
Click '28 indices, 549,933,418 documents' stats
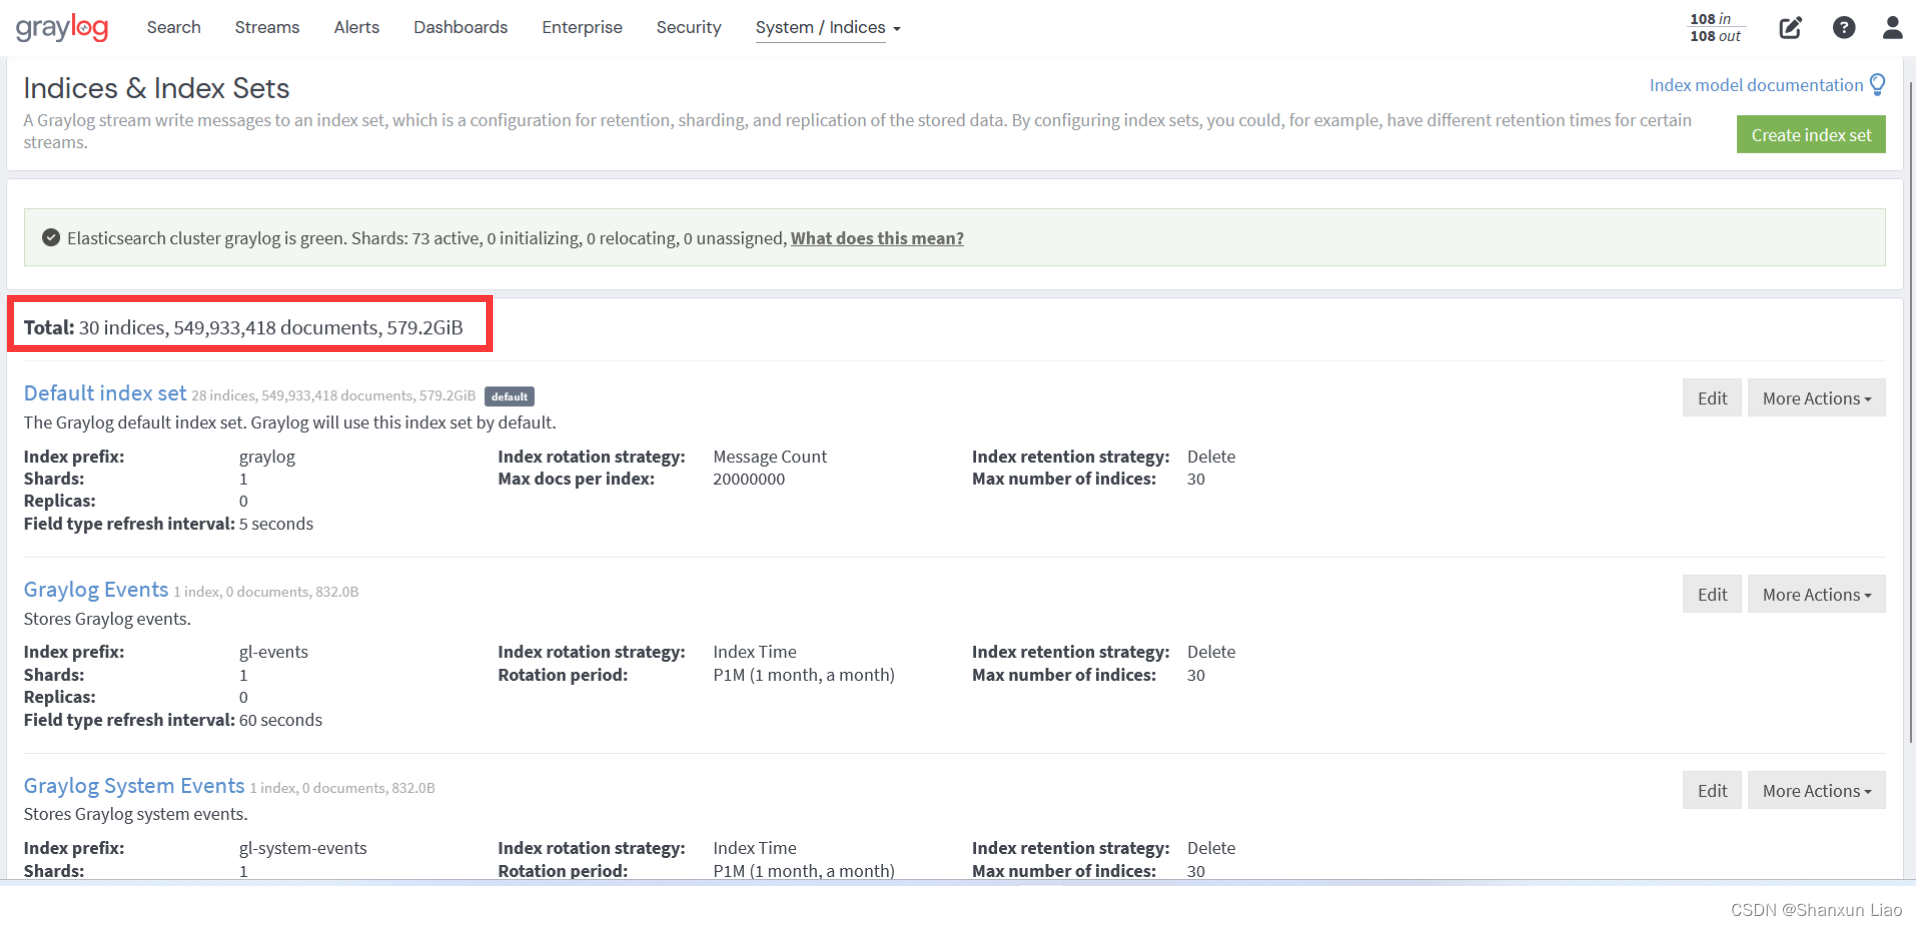click(333, 396)
